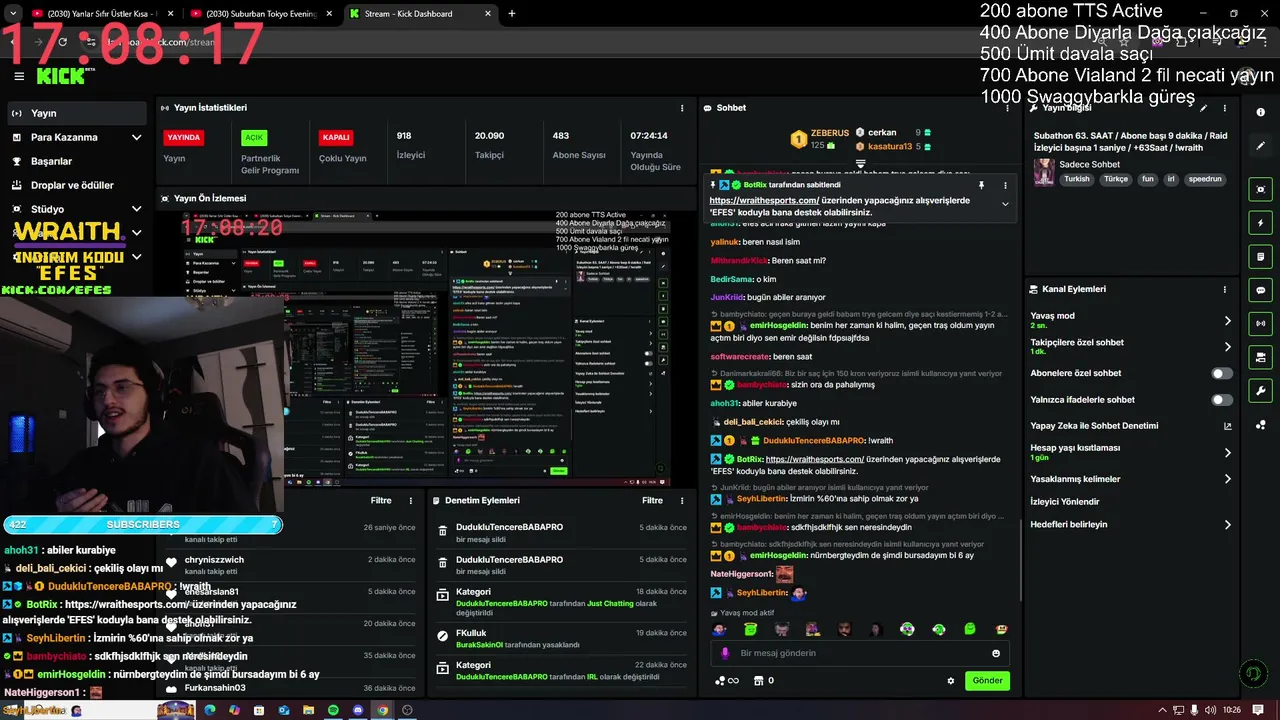Open Takipçilere özel sohbet settings chevron
This screenshot has height=720, width=1280.
(1228, 347)
